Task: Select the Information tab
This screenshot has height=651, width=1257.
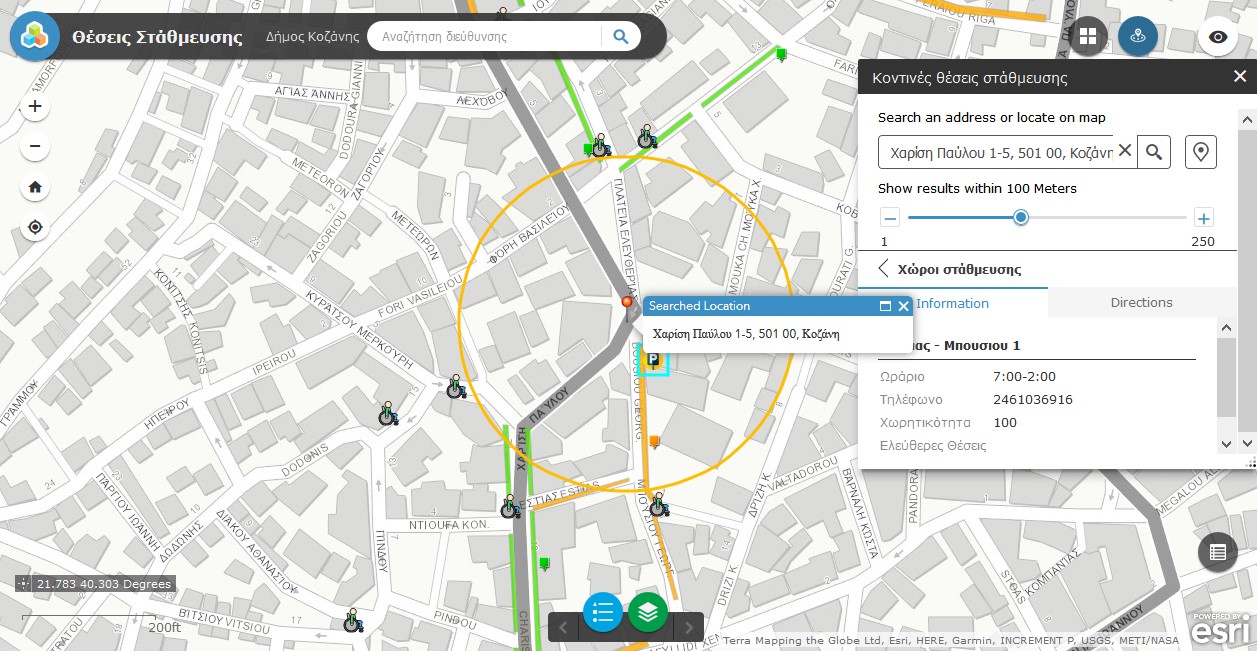Action: [952, 303]
